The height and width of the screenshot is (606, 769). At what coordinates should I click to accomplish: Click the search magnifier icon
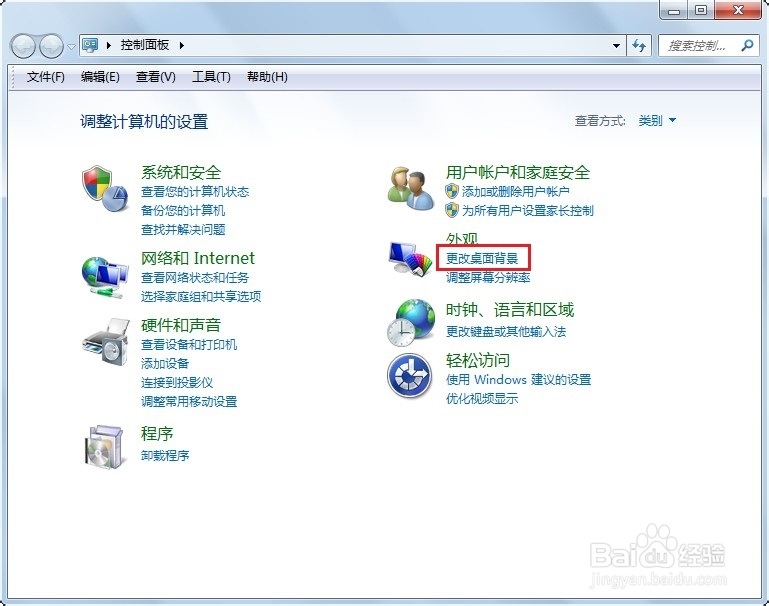pos(747,46)
